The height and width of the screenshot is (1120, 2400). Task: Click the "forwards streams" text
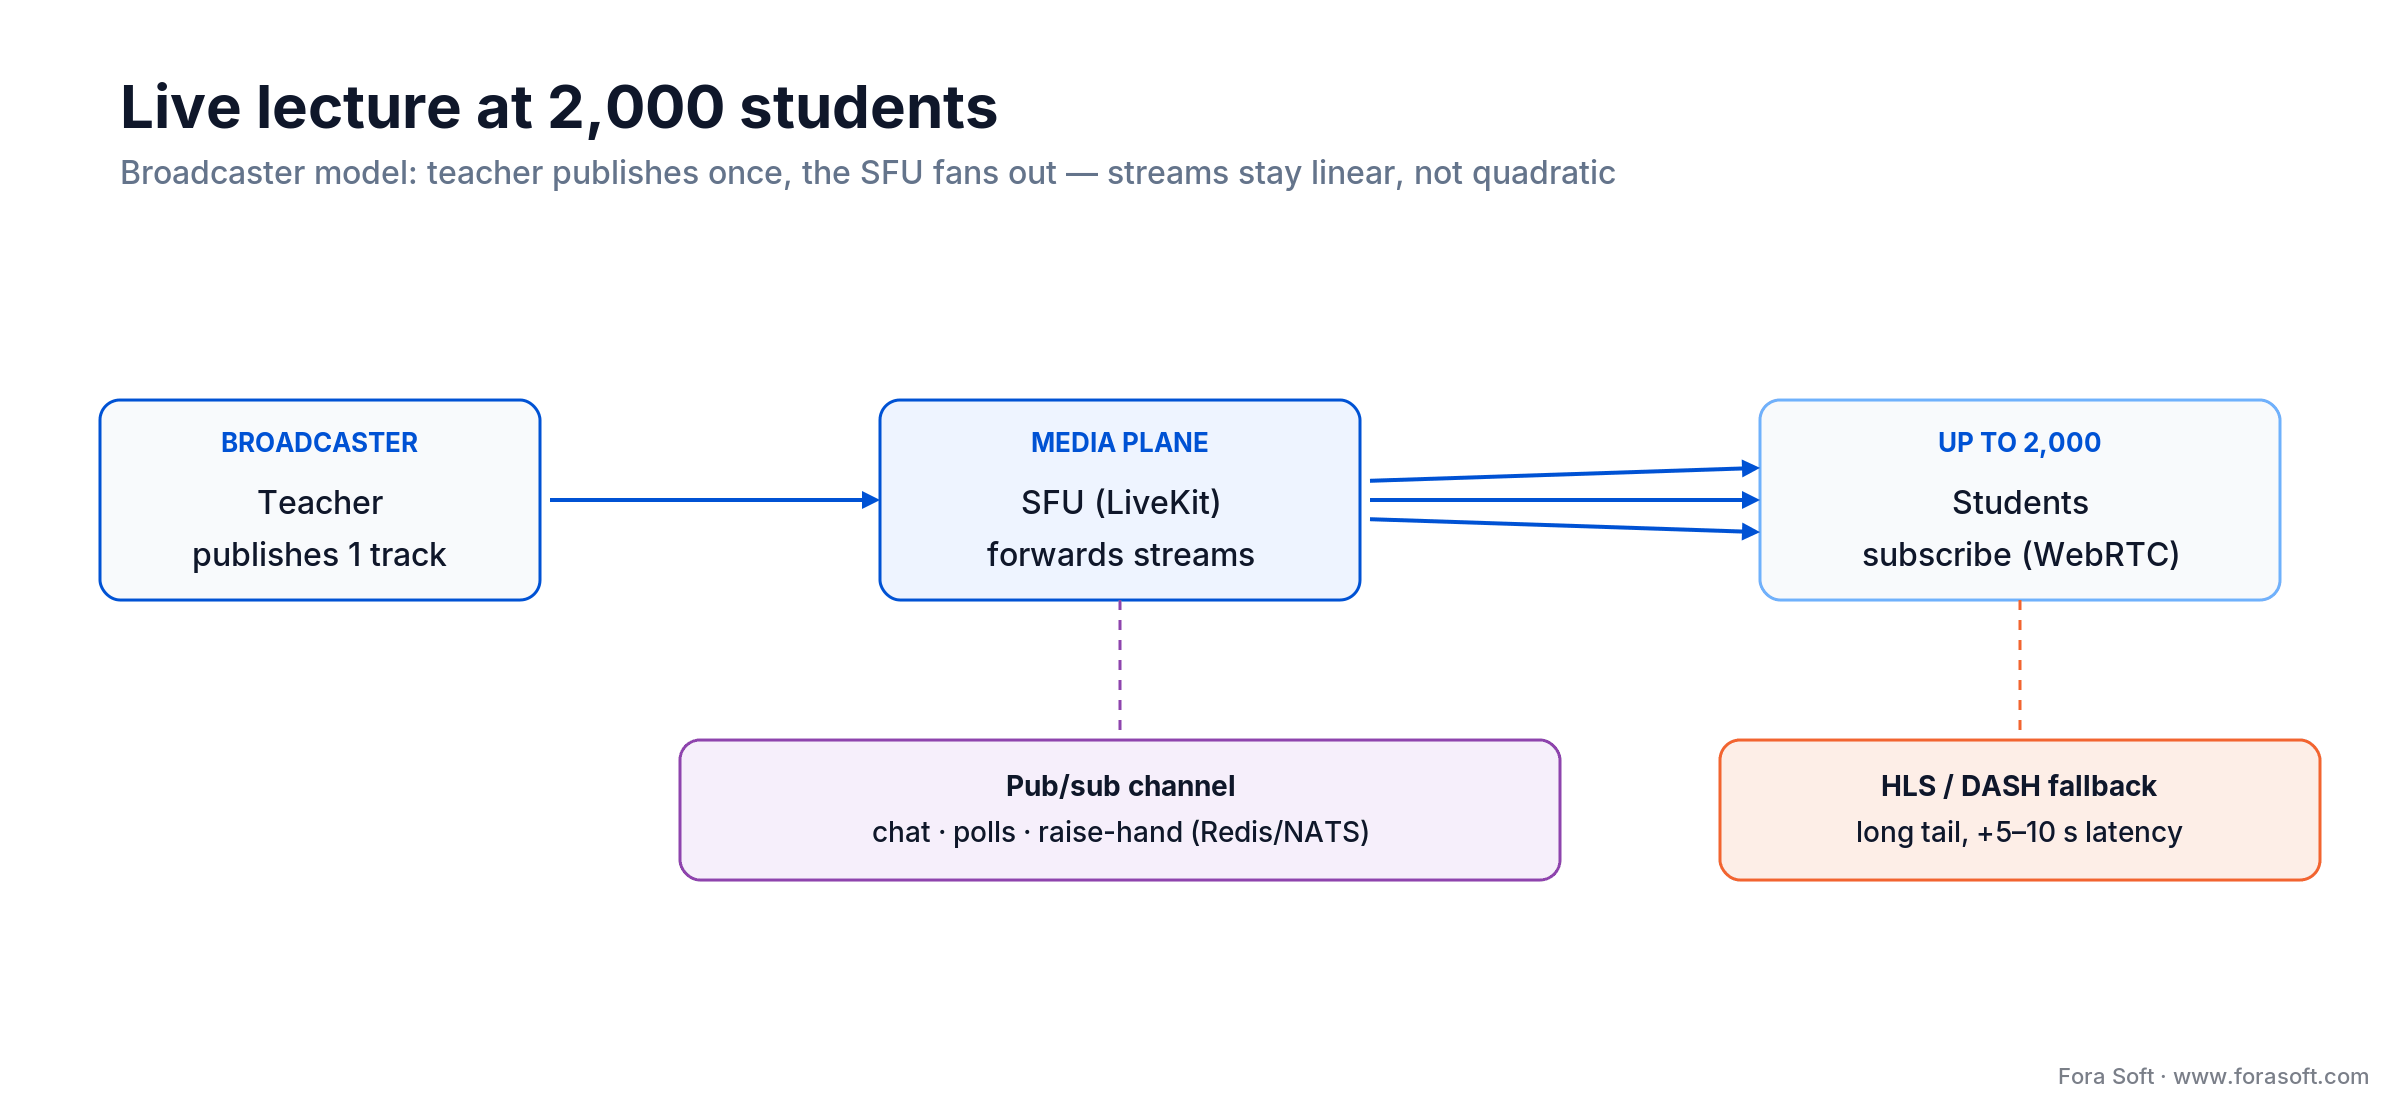point(1120,554)
